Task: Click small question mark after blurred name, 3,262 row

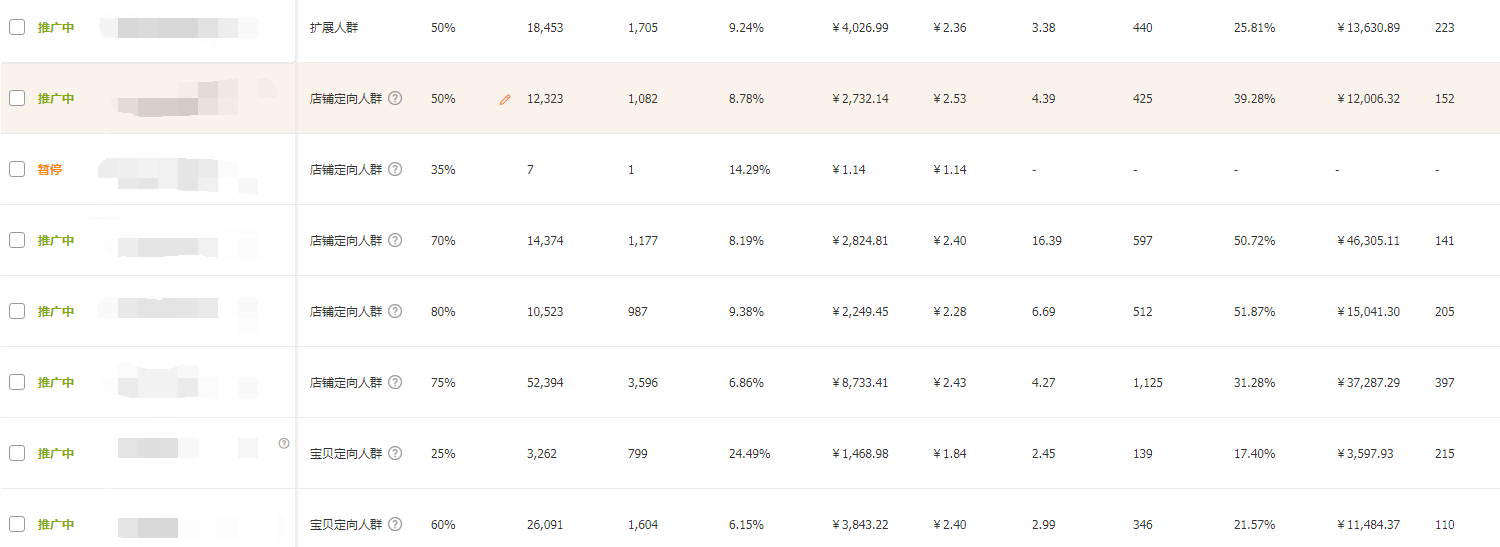Action: click(284, 443)
